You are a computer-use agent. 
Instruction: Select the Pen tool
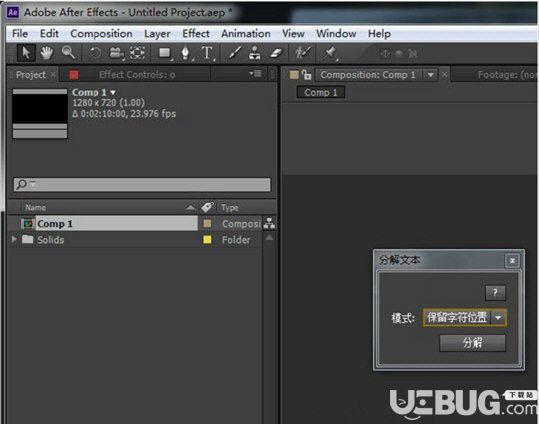(185, 53)
